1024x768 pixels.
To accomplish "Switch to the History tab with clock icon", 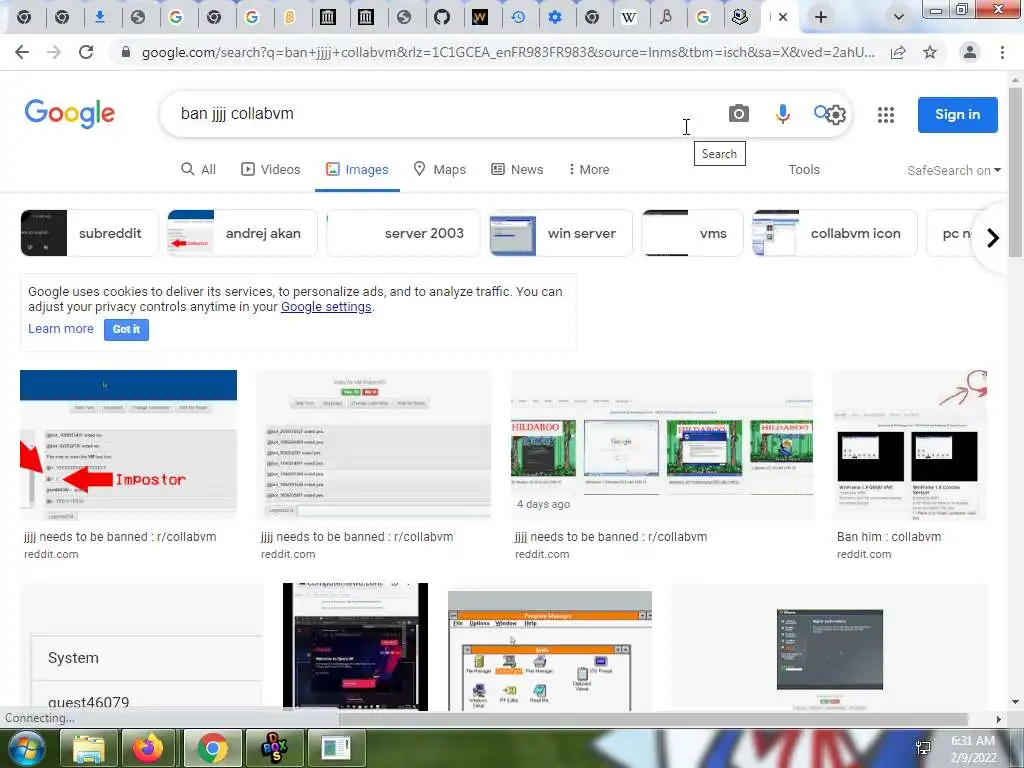I will pos(518,17).
